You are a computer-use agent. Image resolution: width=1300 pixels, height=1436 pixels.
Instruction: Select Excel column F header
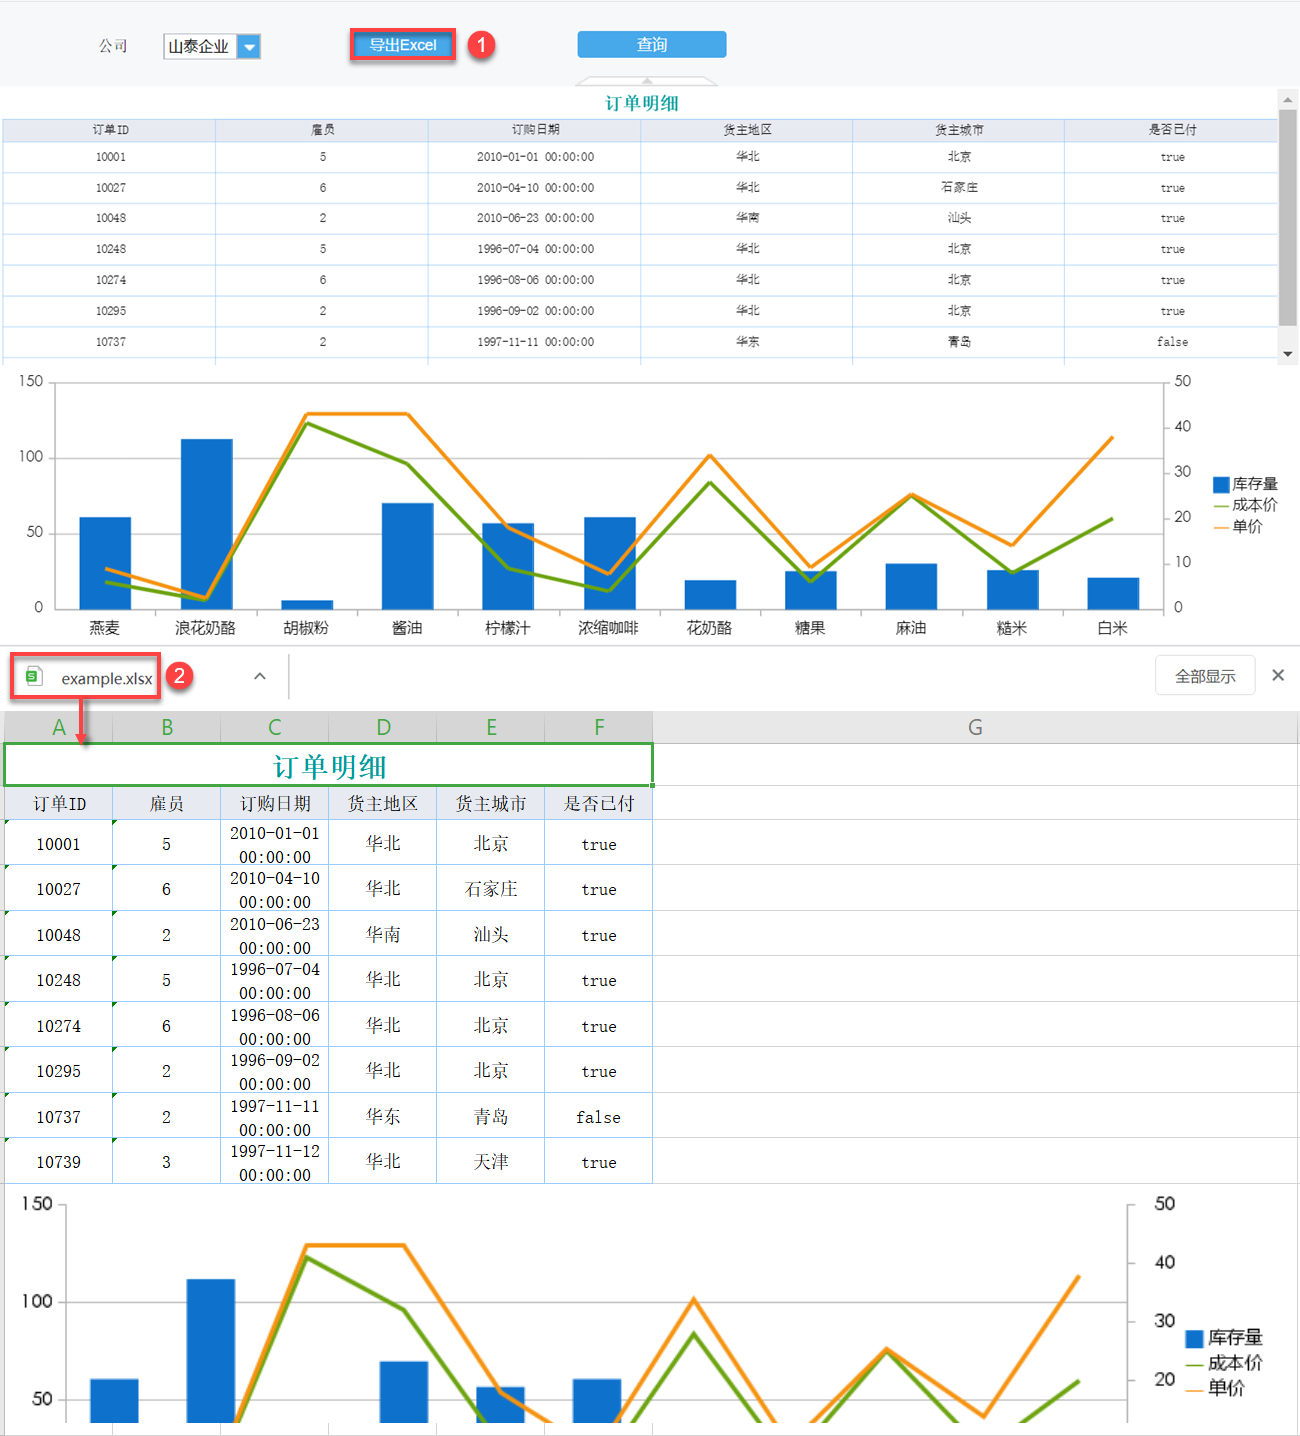coord(599,727)
